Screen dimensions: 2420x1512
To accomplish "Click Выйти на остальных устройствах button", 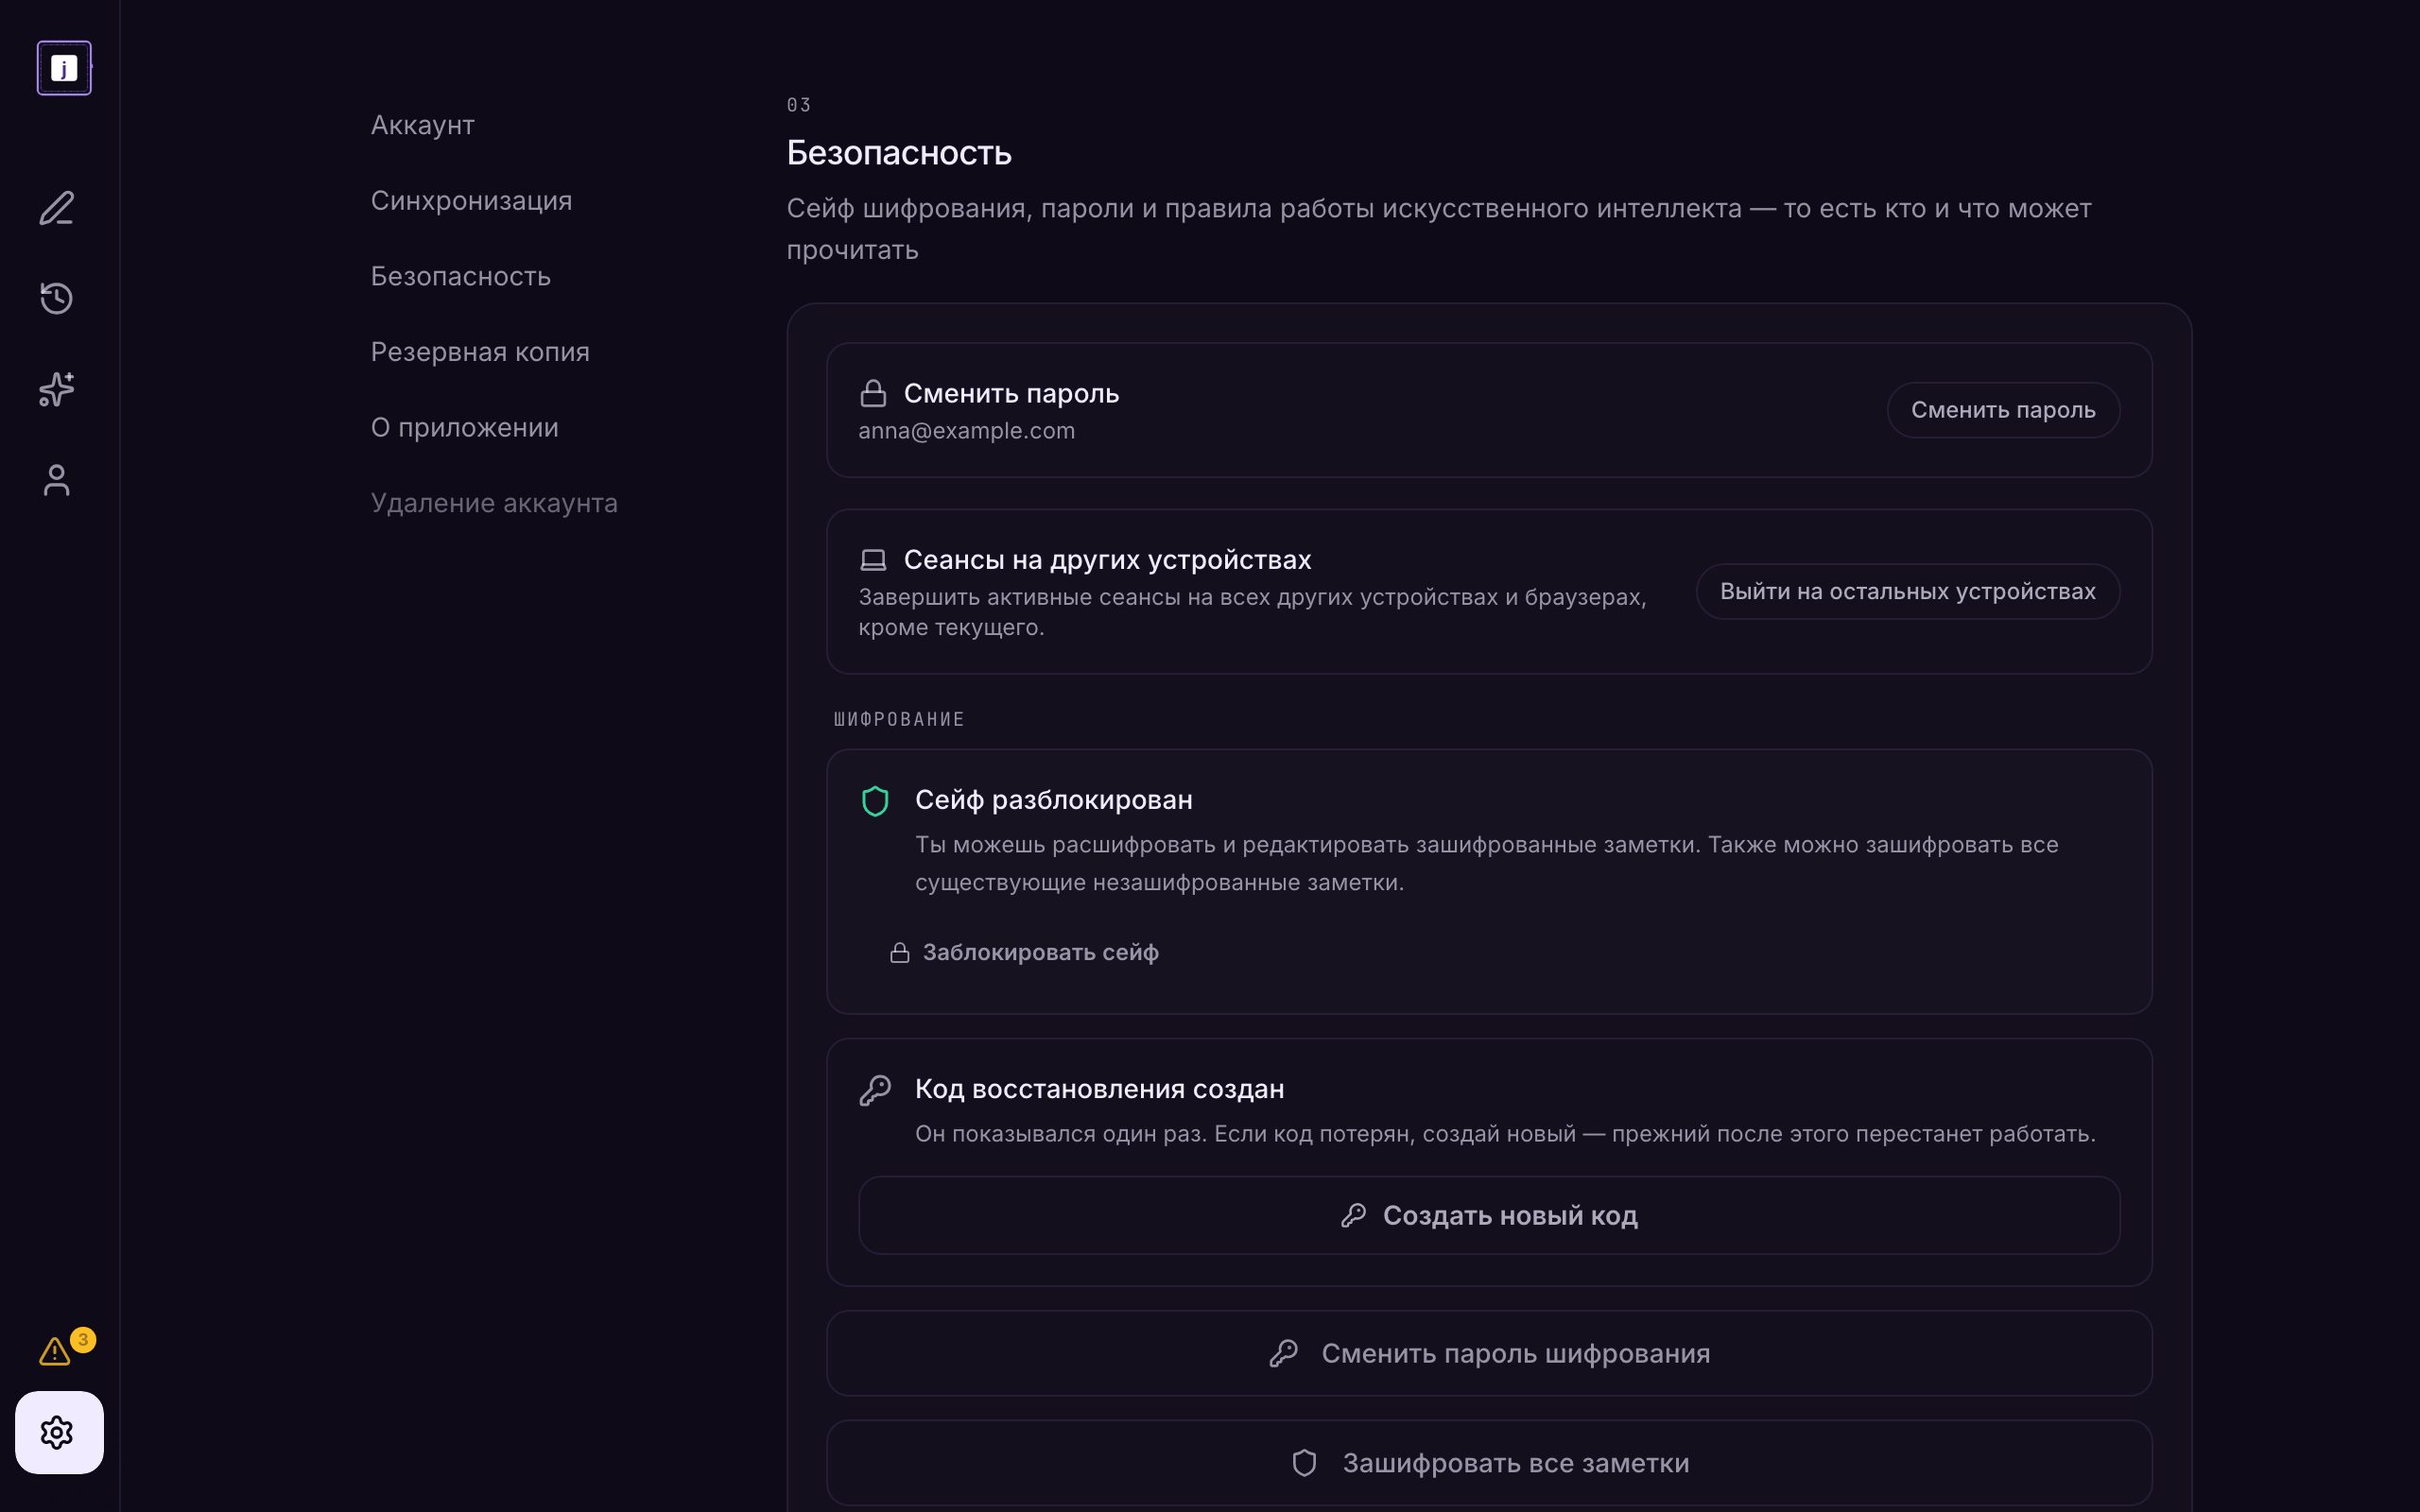I will click(x=1907, y=591).
